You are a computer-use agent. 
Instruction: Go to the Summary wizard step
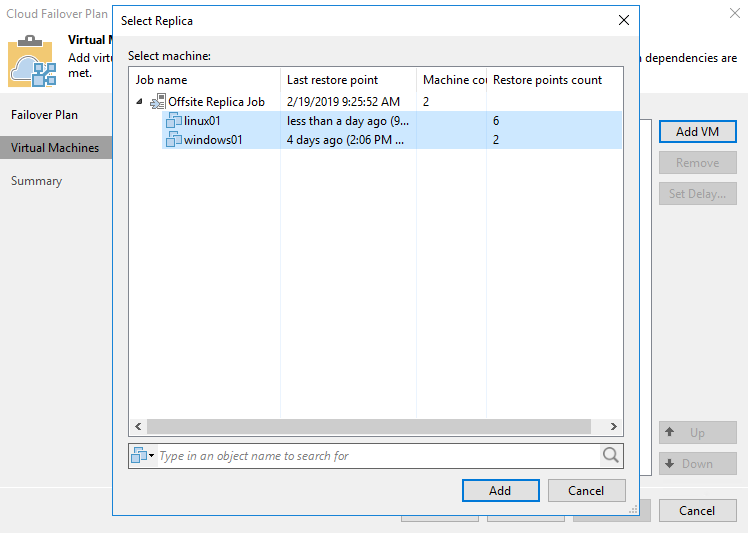tap(36, 181)
